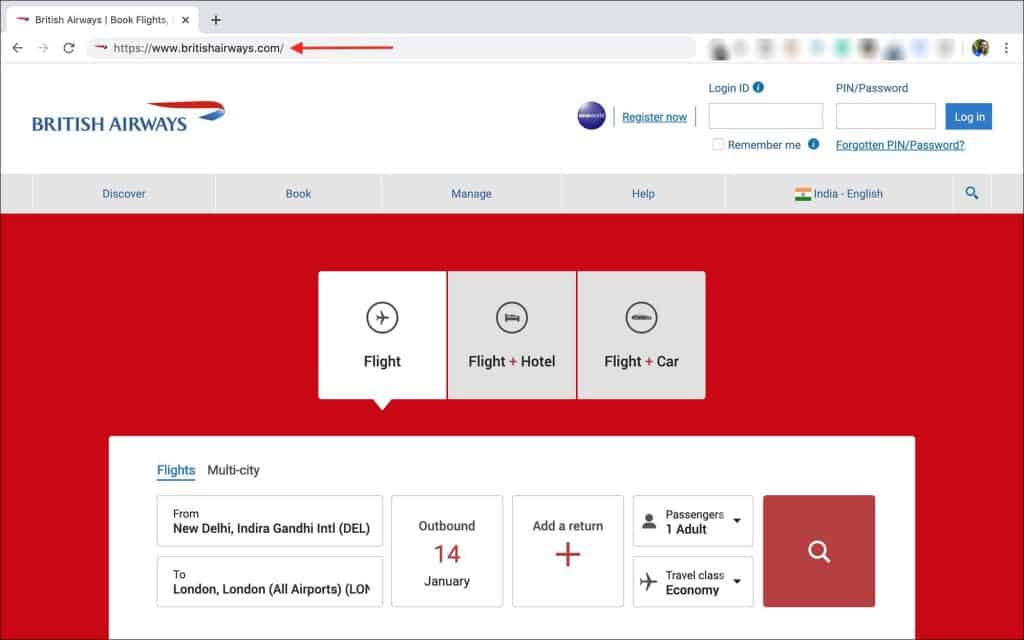Image resolution: width=1024 pixels, height=640 pixels.
Task: Click the Chrome profile avatar
Action: click(980, 48)
